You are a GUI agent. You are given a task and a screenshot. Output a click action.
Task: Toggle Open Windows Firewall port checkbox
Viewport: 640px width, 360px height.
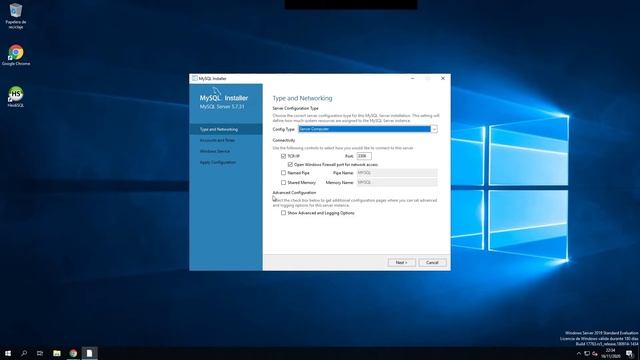(290, 164)
